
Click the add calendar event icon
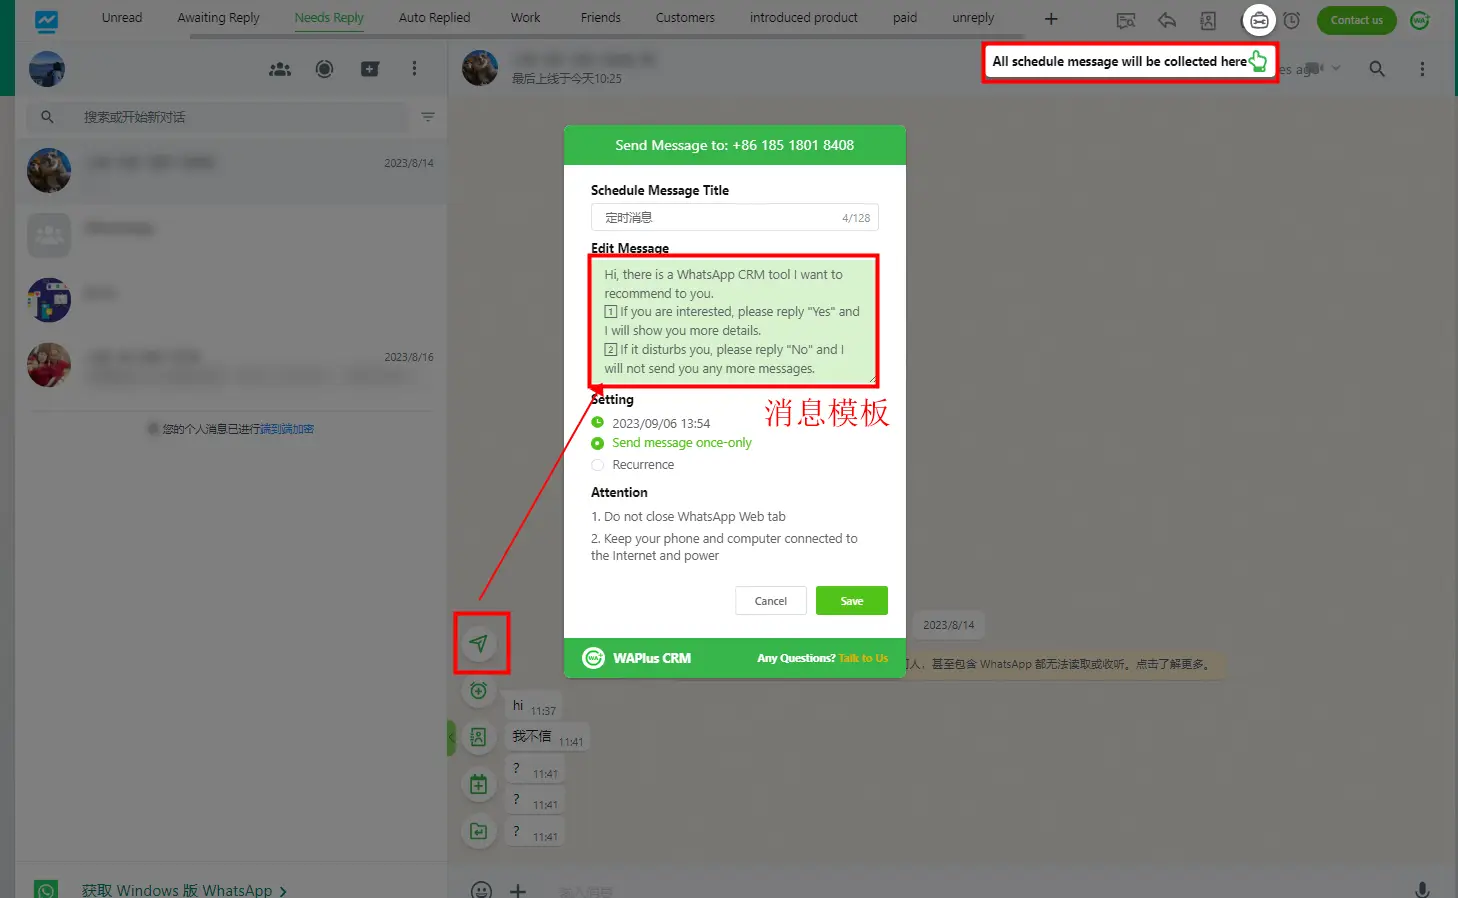click(479, 784)
